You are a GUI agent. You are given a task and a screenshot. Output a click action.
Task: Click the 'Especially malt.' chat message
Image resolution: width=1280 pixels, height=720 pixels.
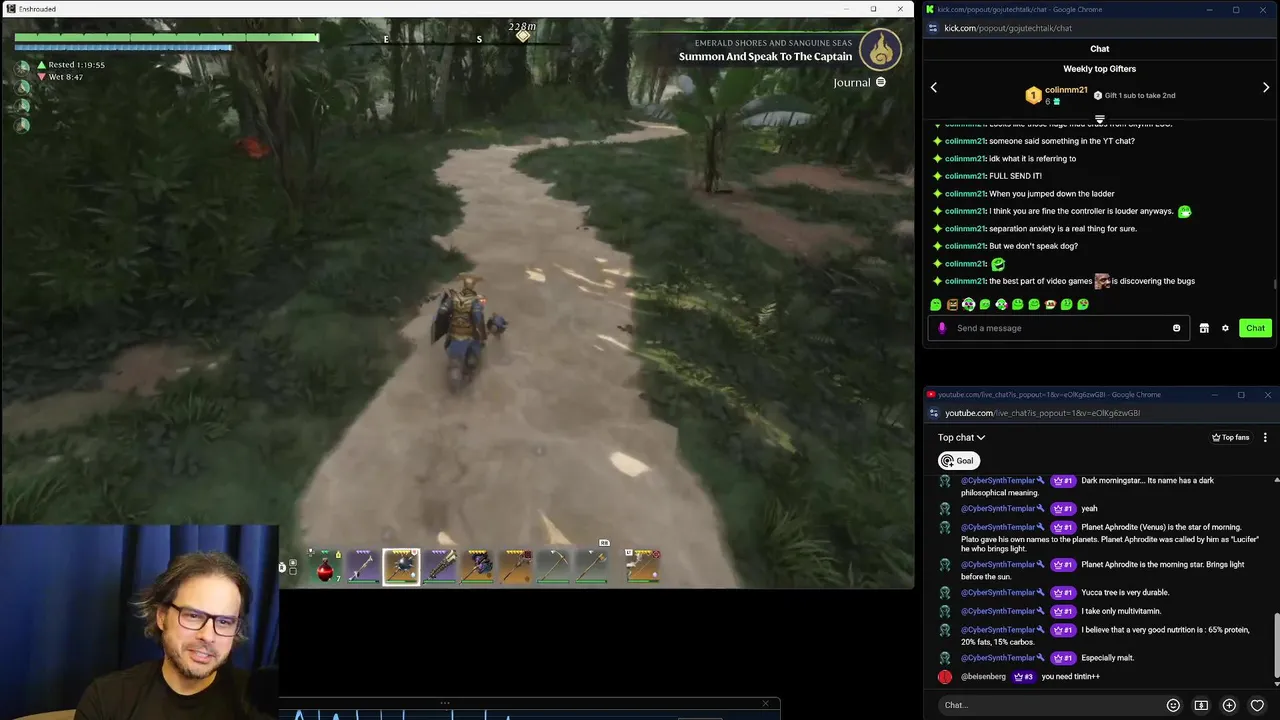tap(1107, 658)
